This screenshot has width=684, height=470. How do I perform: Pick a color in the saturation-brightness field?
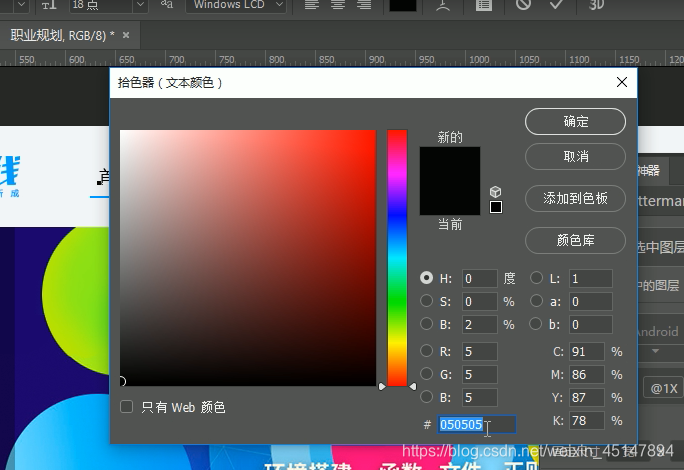pos(248,258)
